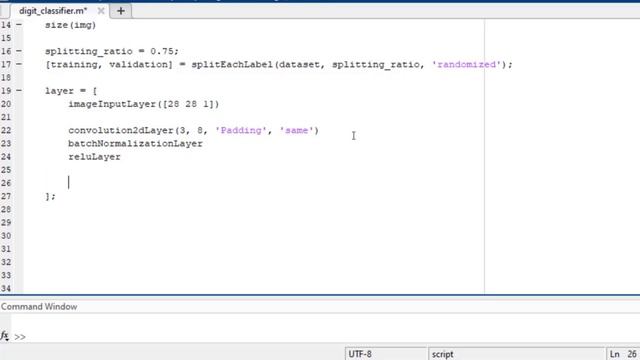
Task: Click the splitting_ratio = 0.75 line
Action: [112, 51]
